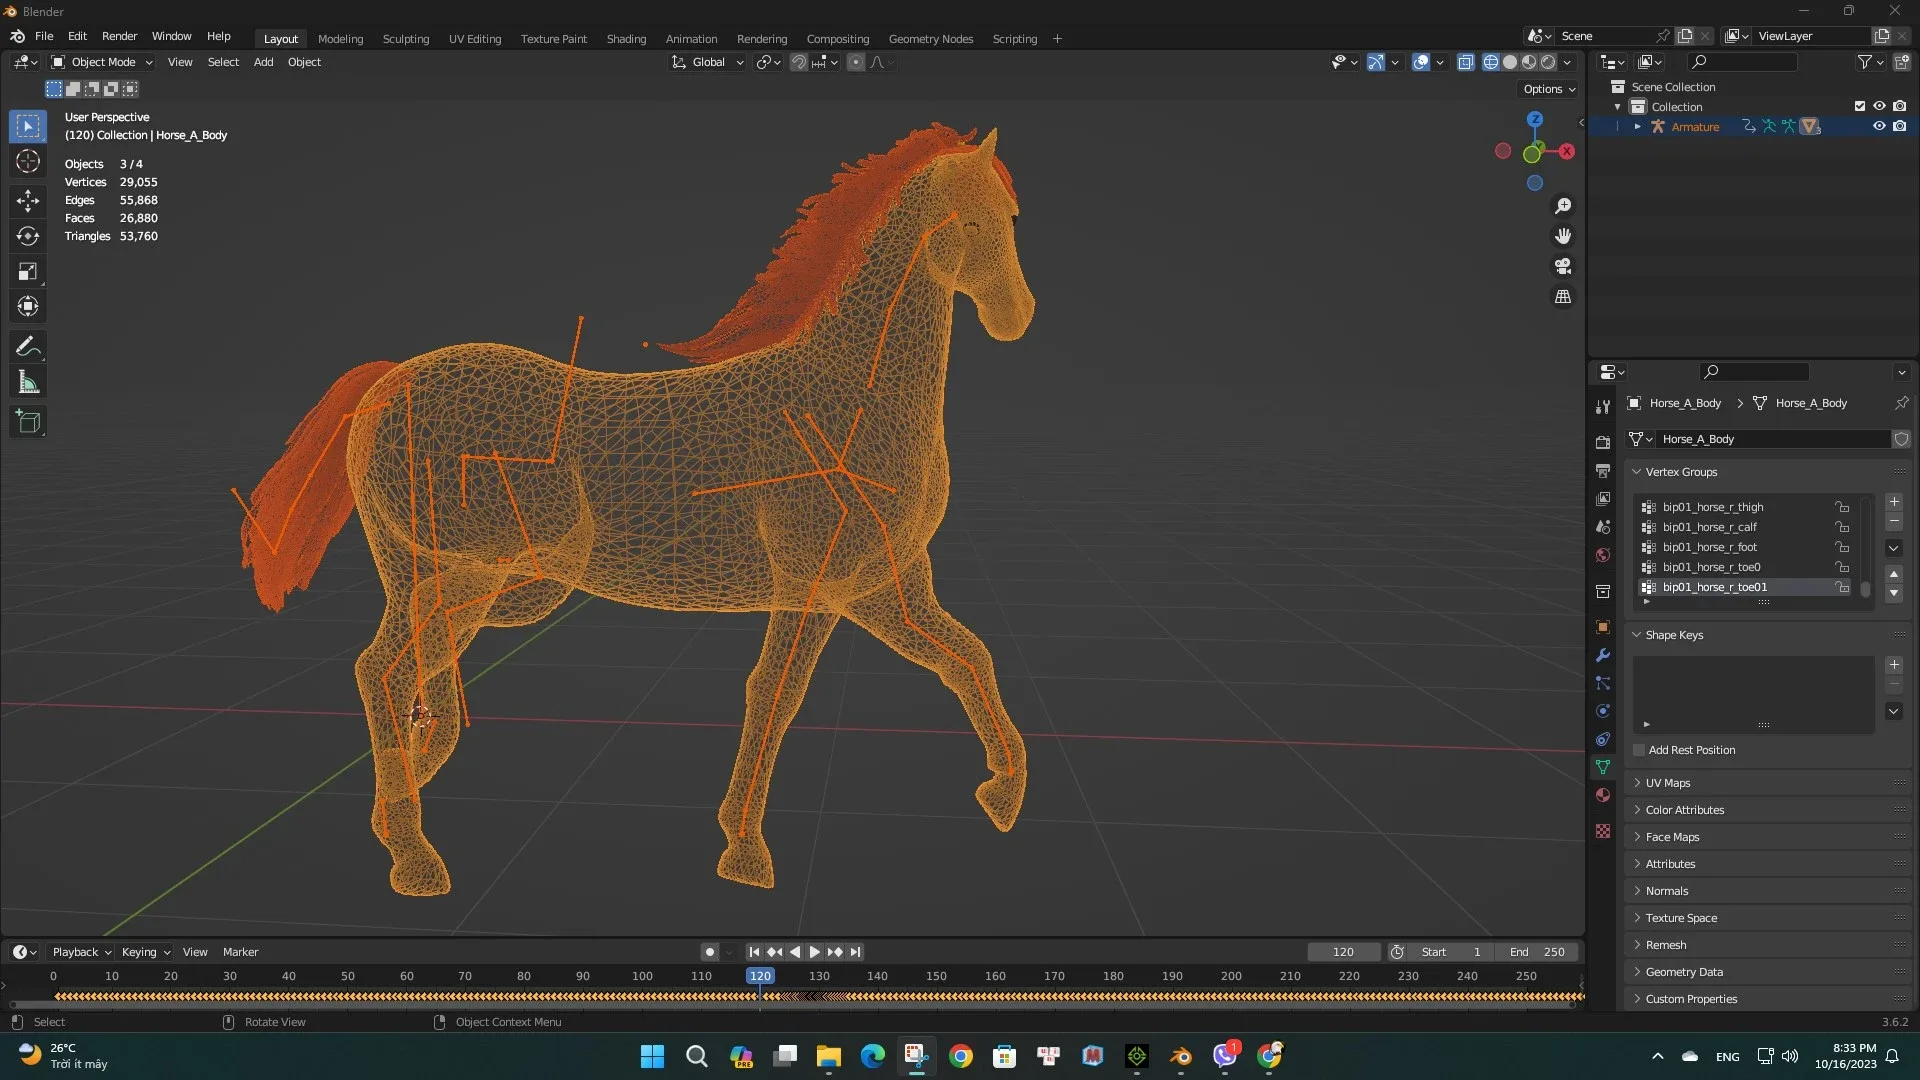Click the playhead marker at 120
Viewport: 1920px width, 1080px height.
click(x=760, y=976)
